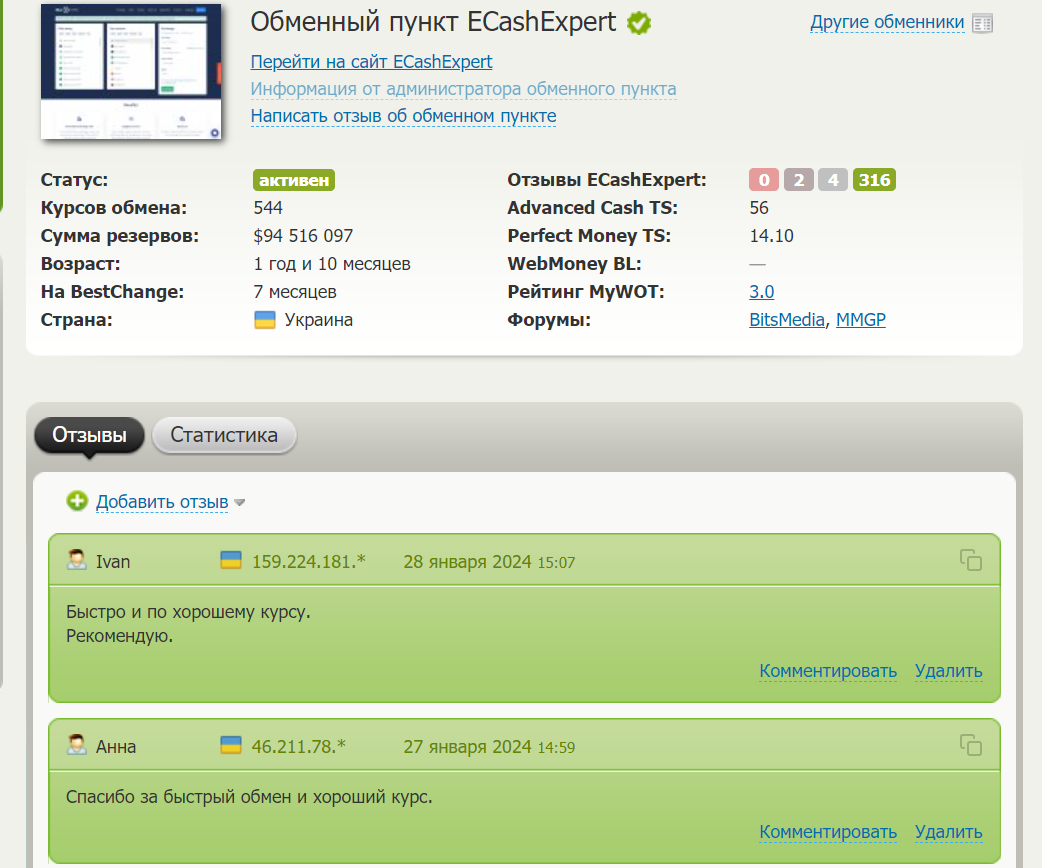Click the IP address 159.224.181.*
This screenshot has height=868, width=1042.
click(309, 562)
